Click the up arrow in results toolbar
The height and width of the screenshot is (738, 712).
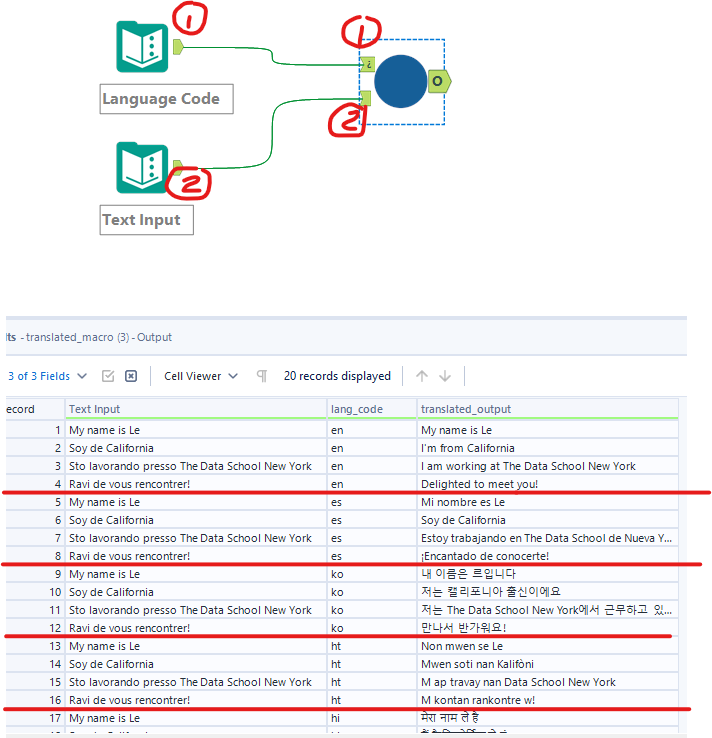coord(422,376)
